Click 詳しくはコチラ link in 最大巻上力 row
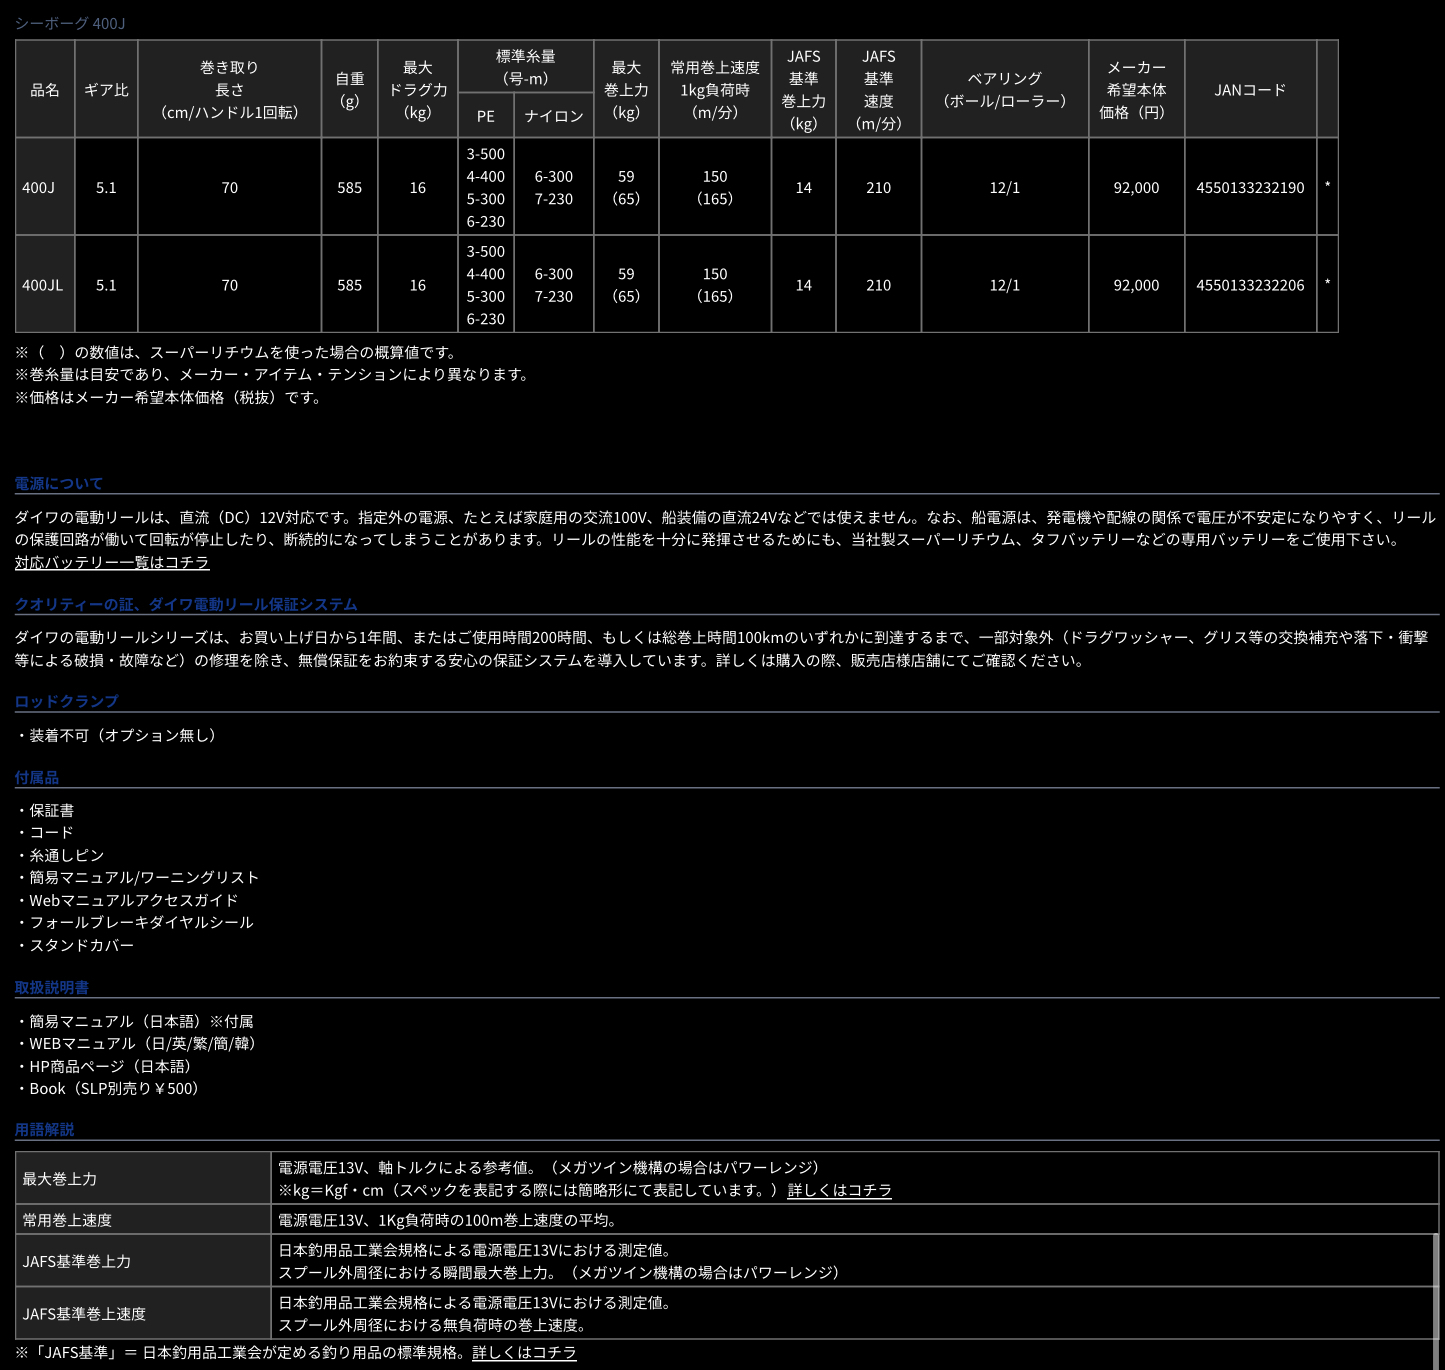Image resolution: width=1445 pixels, height=1370 pixels. click(839, 1190)
